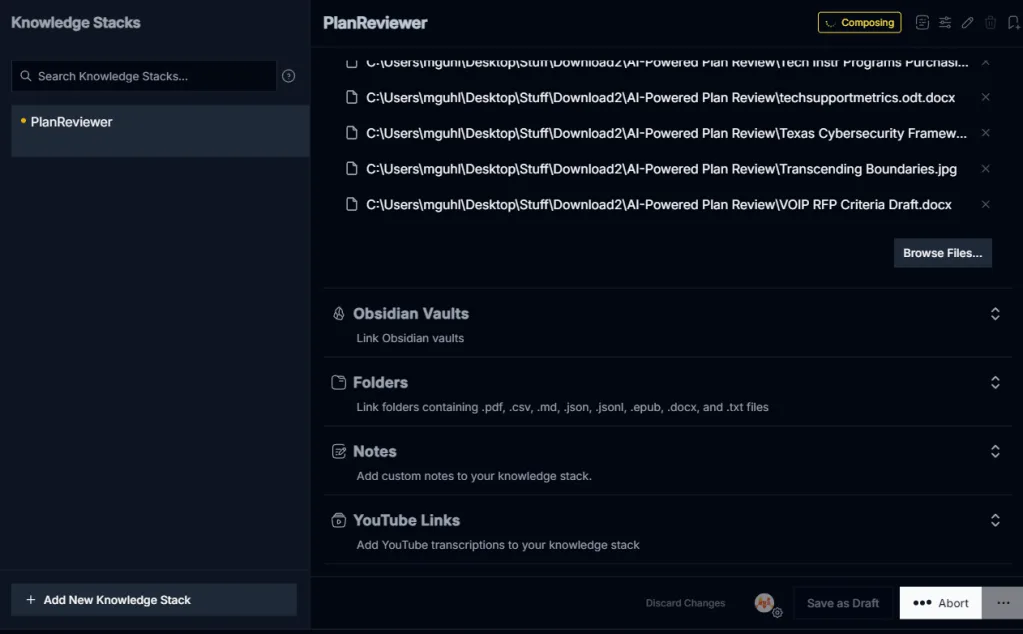Click the Composing status indicator
Screen dimensions: 1023x634
[x=860, y=23]
